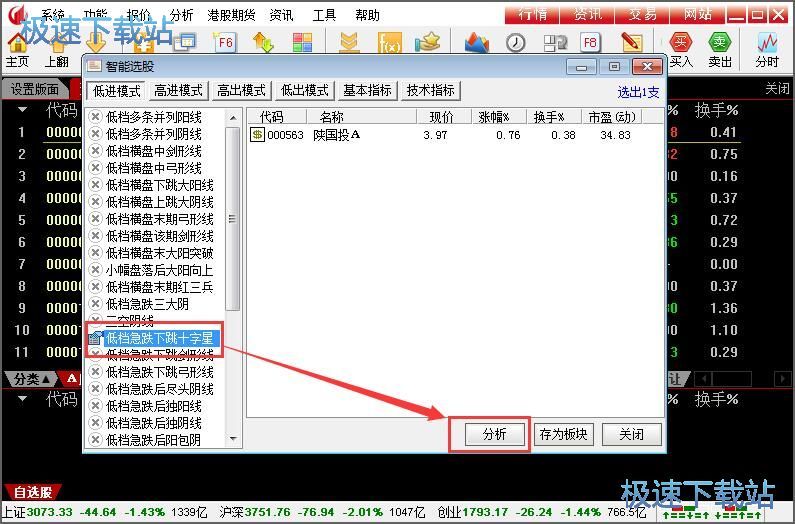Image resolution: width=795 pixels, height=524 pixels.
Task: Select 低档急跌后独阳线 in the list
Action: point(154,406)
